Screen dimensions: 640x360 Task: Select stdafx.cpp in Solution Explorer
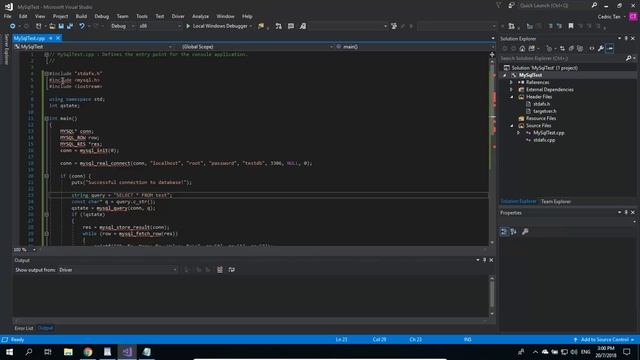(544, 140)
